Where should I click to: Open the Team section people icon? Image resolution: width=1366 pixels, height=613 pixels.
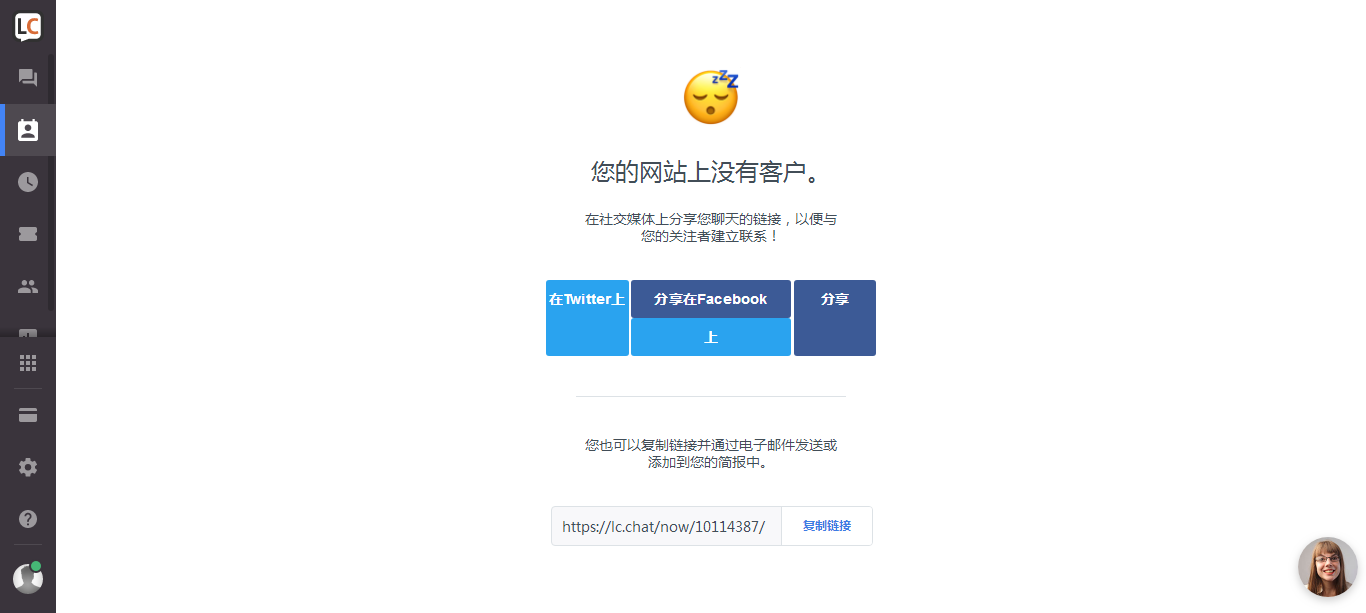(x=28, y=286)
